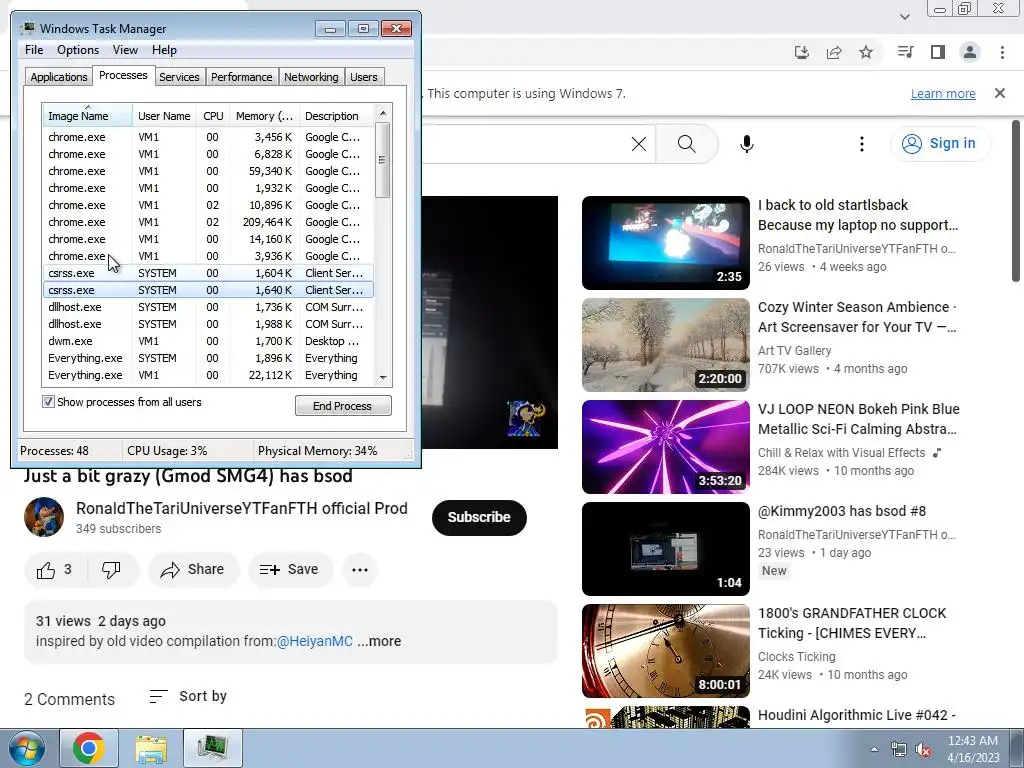Image resolution: width=1024 pixels, height=768 pixels.
Task: Open the Chrome profile avatar icon
Action: (970, 52)
